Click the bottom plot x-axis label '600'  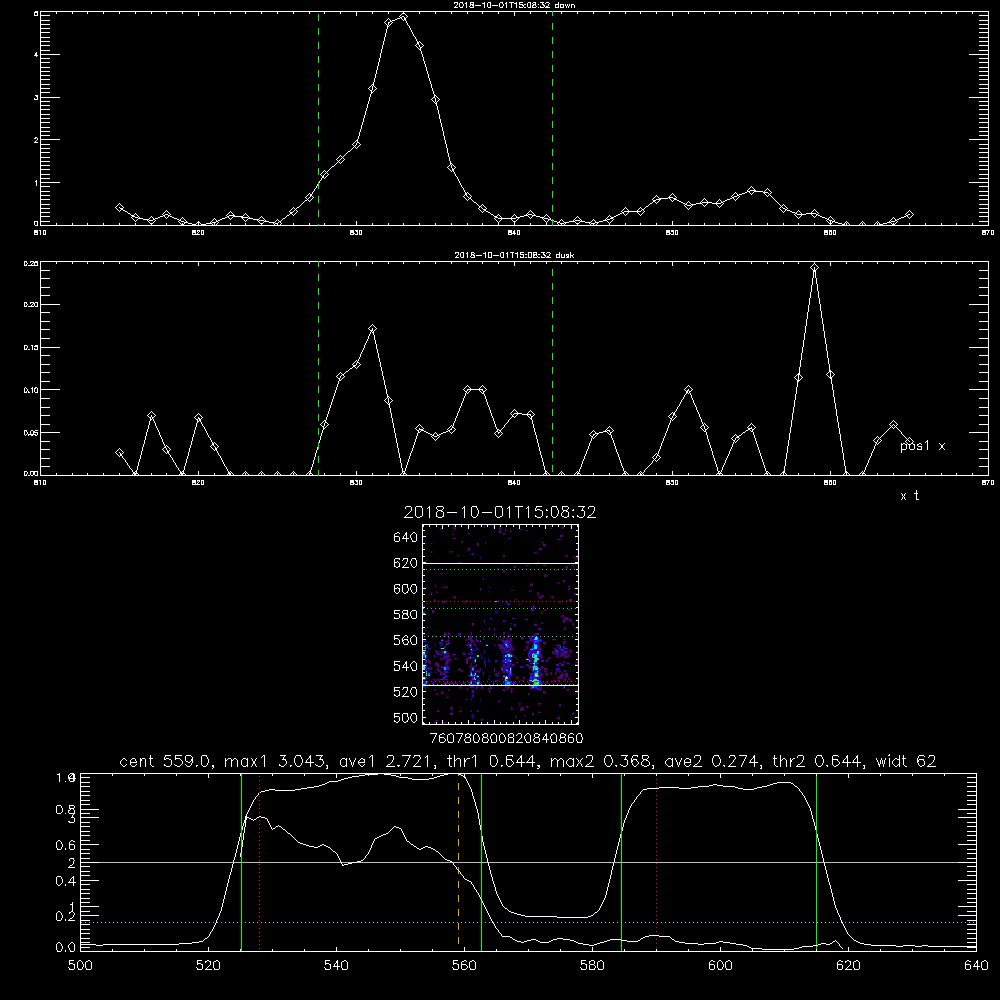click(x=720, y=966)
